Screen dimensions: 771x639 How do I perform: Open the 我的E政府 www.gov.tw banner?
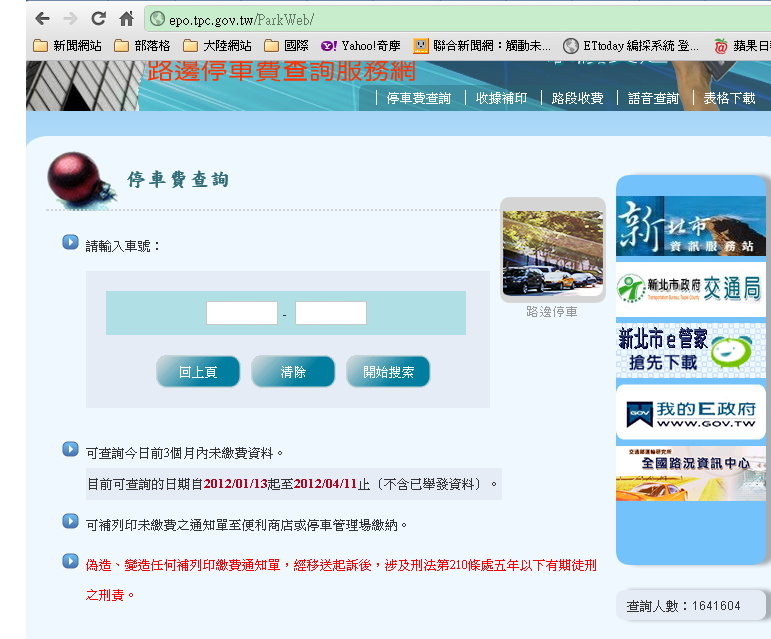pyautogui.click(x=691, y=412)
